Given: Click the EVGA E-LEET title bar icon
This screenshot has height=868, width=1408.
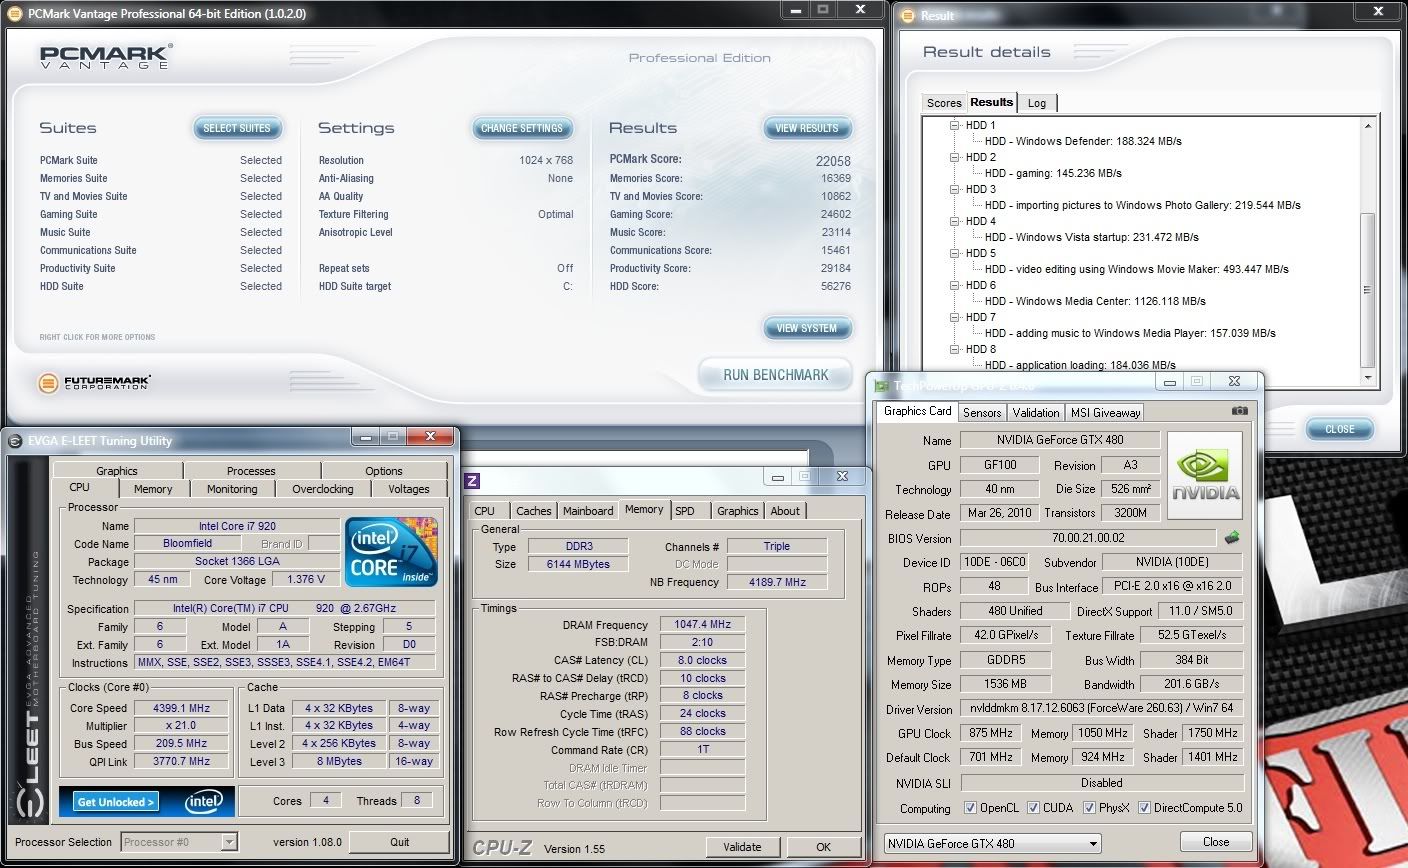Looking at the screenshot, I should pos(15,441).
